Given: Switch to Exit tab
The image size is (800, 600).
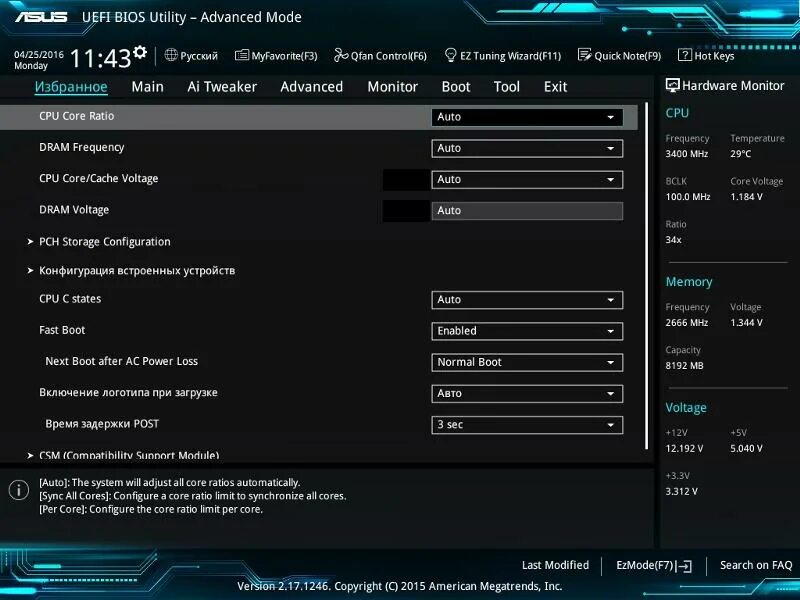Looking at the screenshot, I should click(555, 87).
